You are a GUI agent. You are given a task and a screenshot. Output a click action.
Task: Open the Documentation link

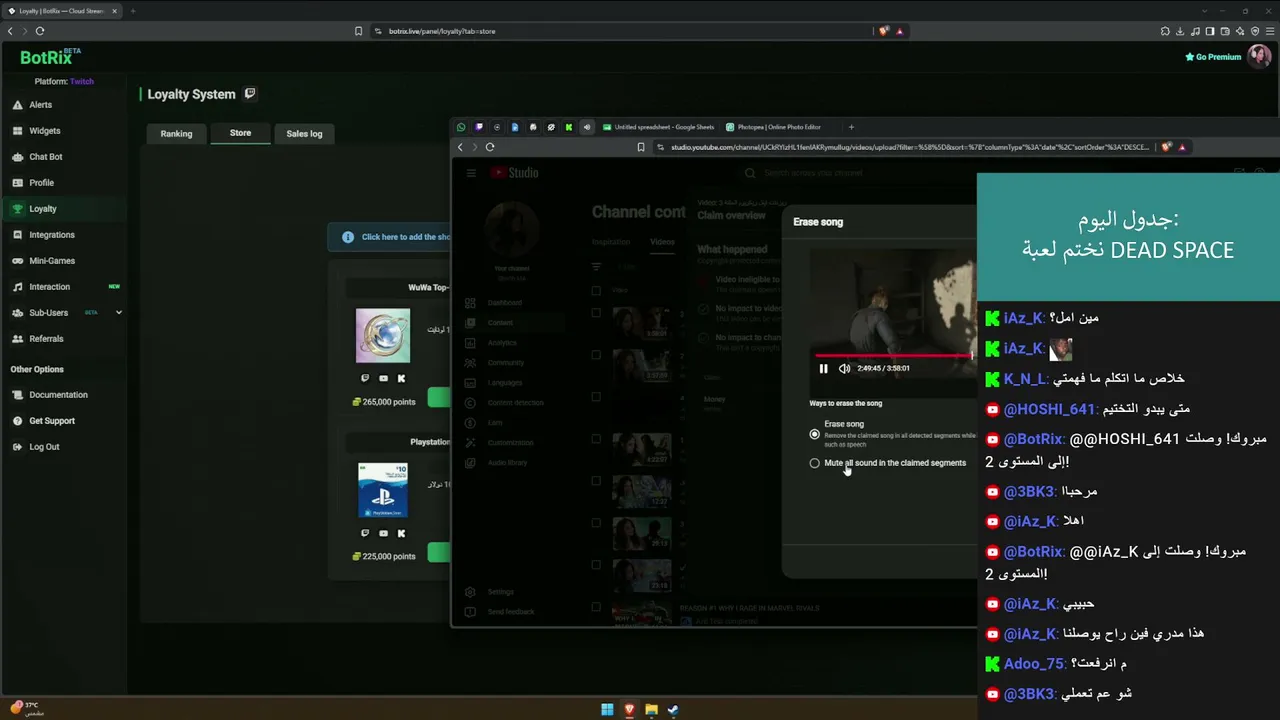[58, 395]
